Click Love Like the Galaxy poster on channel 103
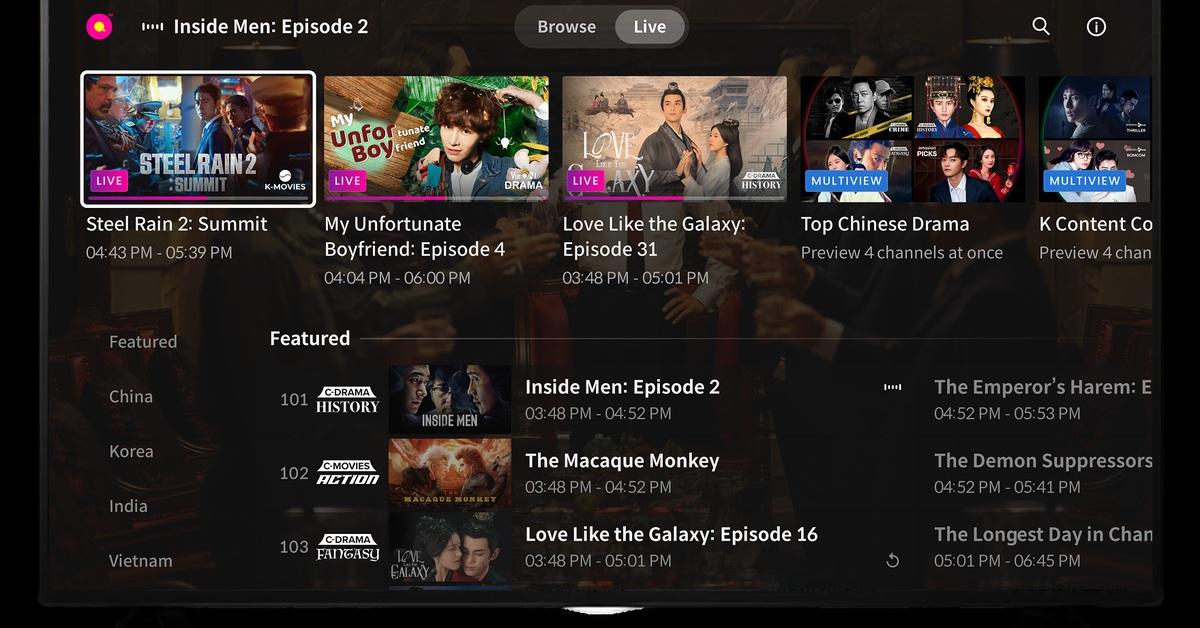Viewport: 1200px width, 628px height. [450, 547]
